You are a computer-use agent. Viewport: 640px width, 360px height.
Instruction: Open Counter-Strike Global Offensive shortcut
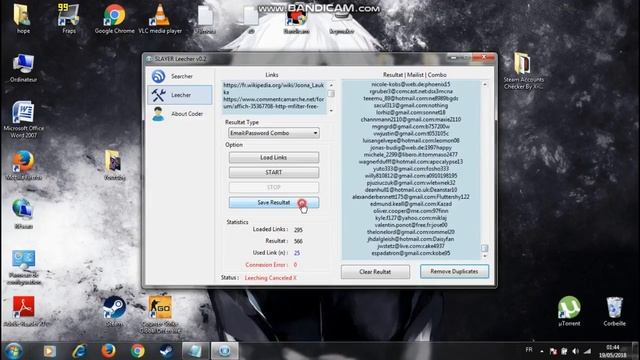[x=160, y=314]
